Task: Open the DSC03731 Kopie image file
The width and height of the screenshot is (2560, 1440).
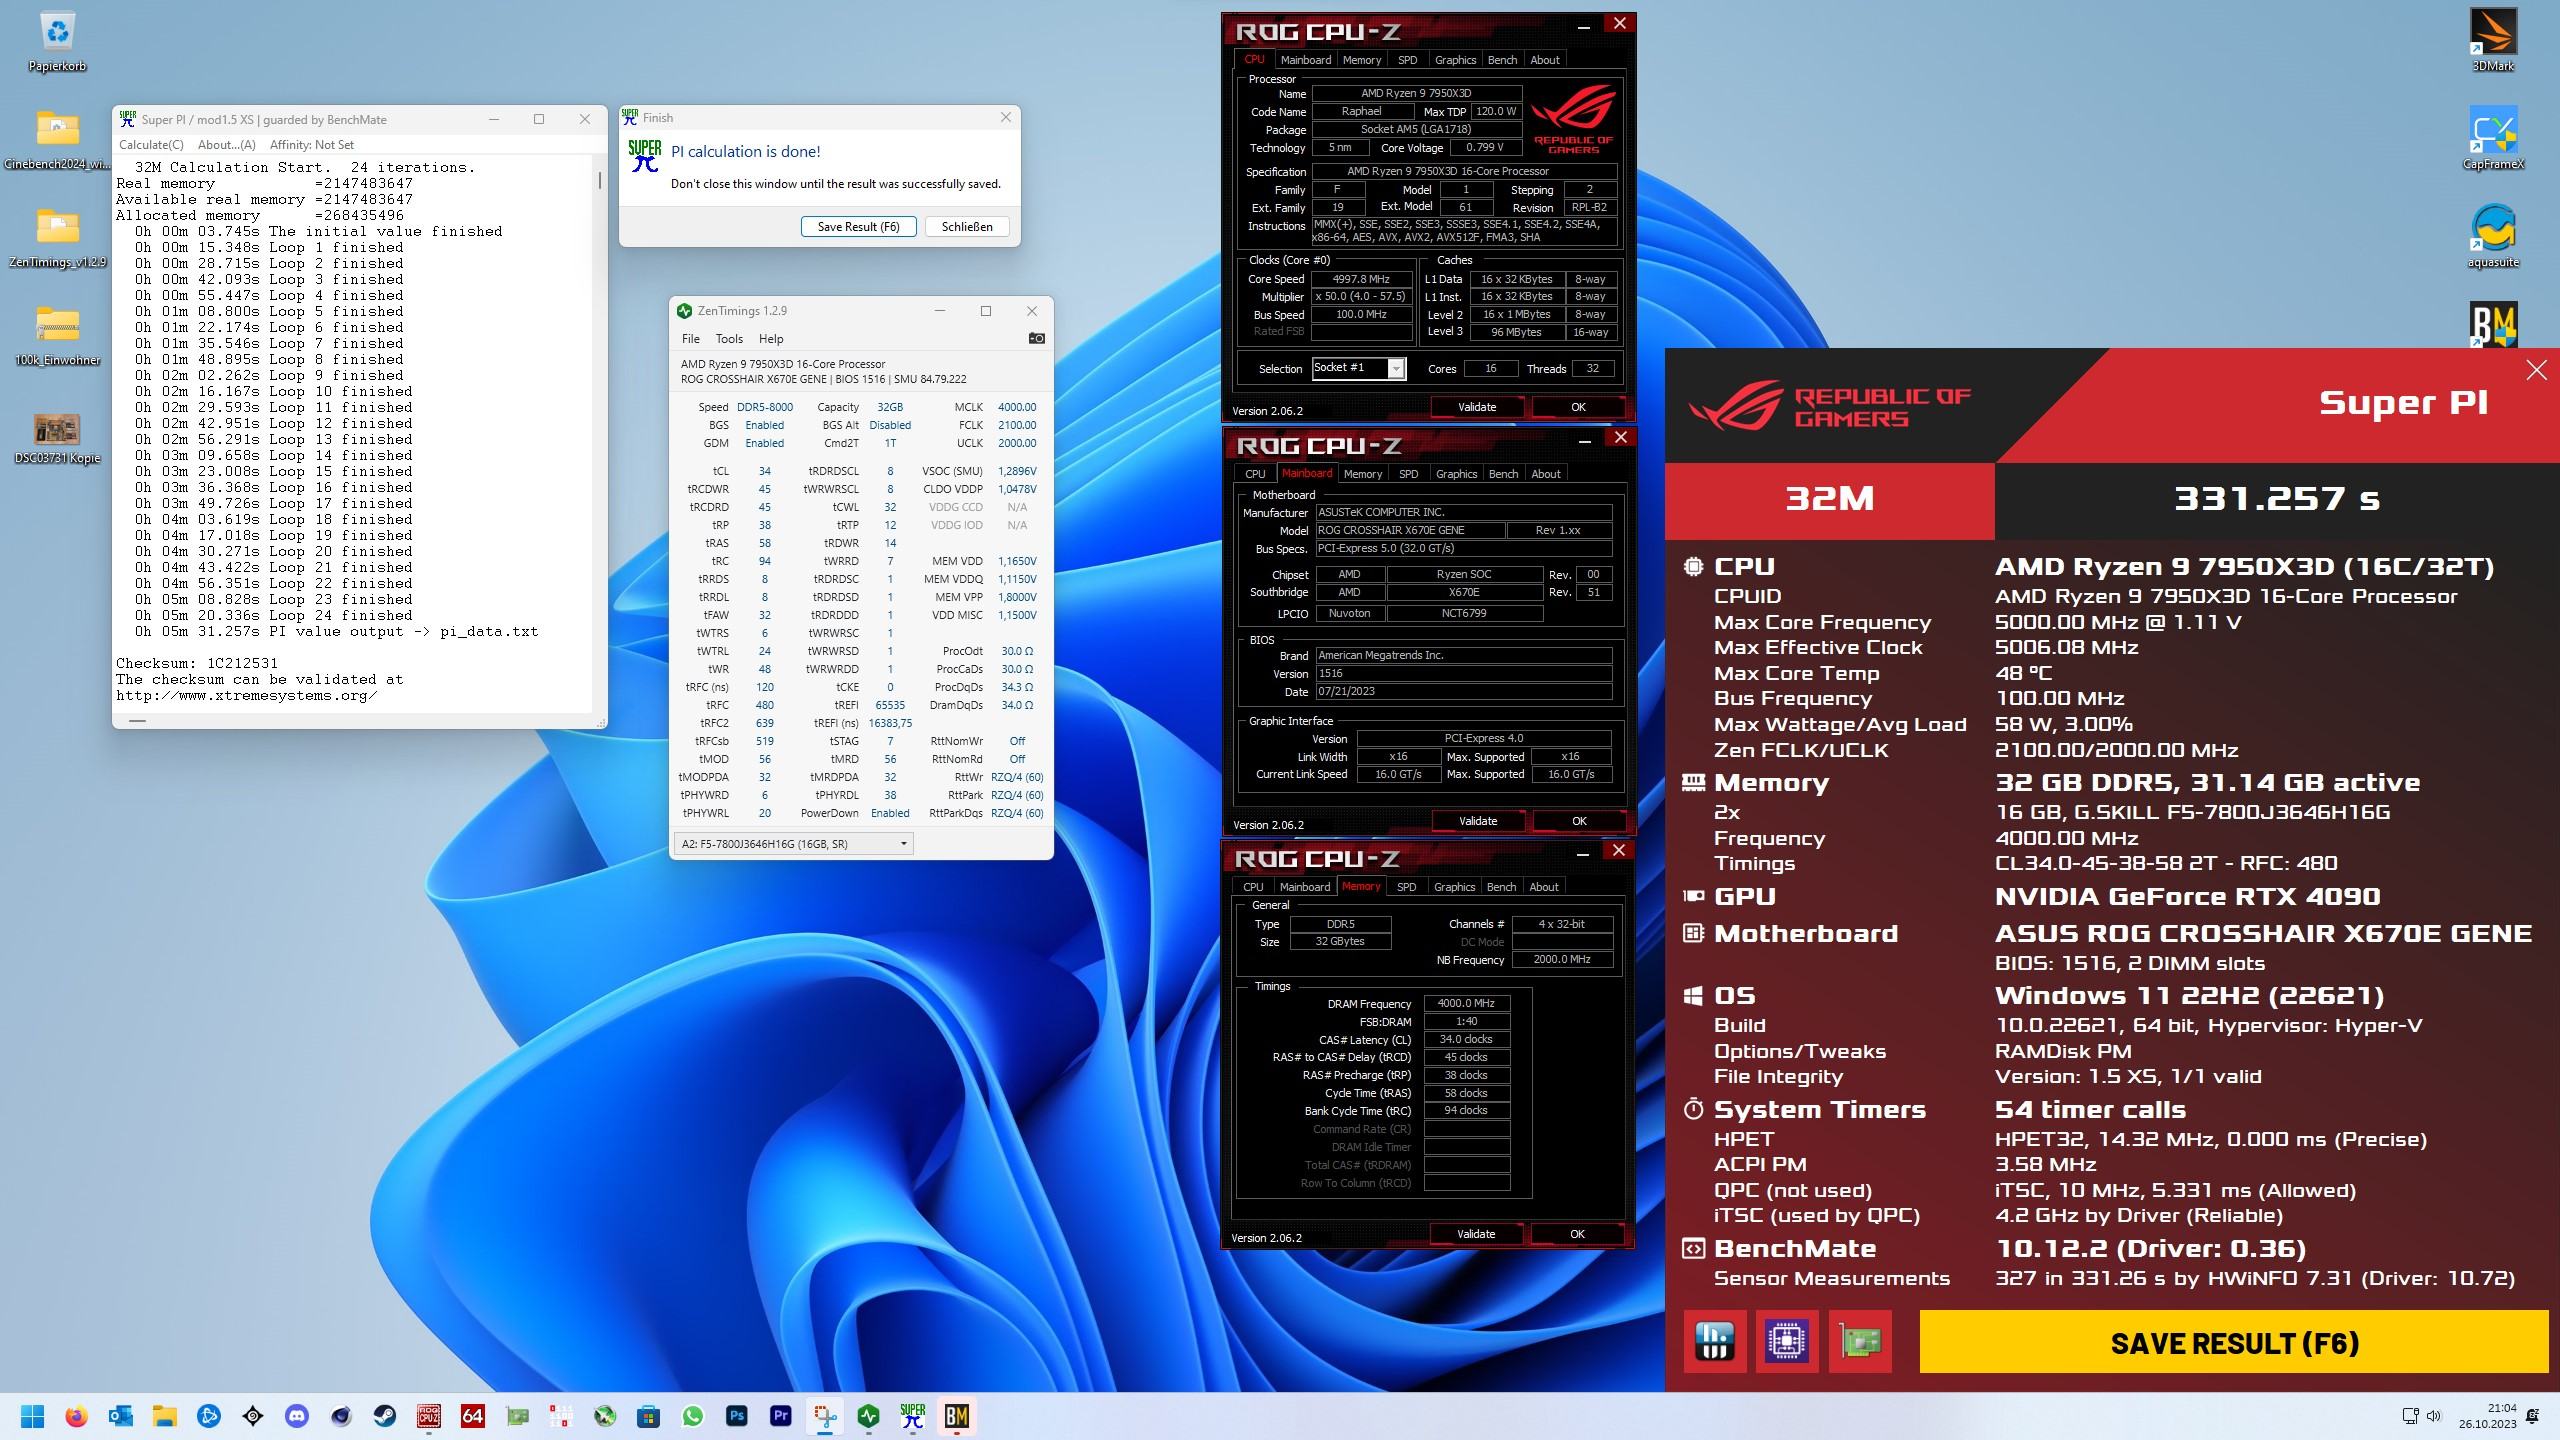Action: click(x=57, y=438)
